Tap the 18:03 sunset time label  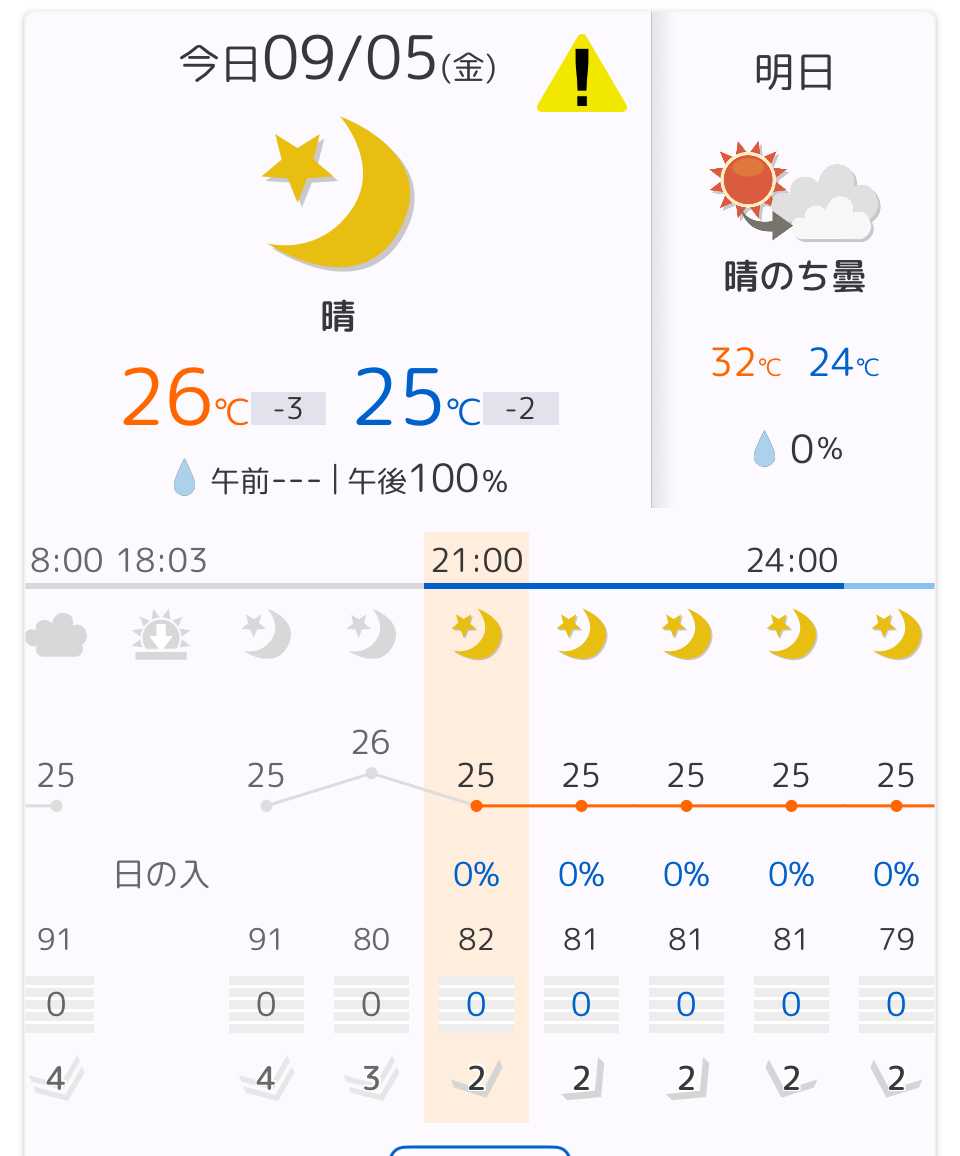click(x=162, y=560)
